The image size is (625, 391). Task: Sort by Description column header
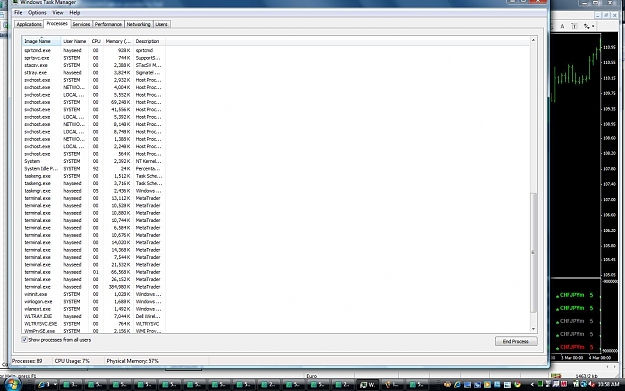pyautogui.click(x=149, y=41)
